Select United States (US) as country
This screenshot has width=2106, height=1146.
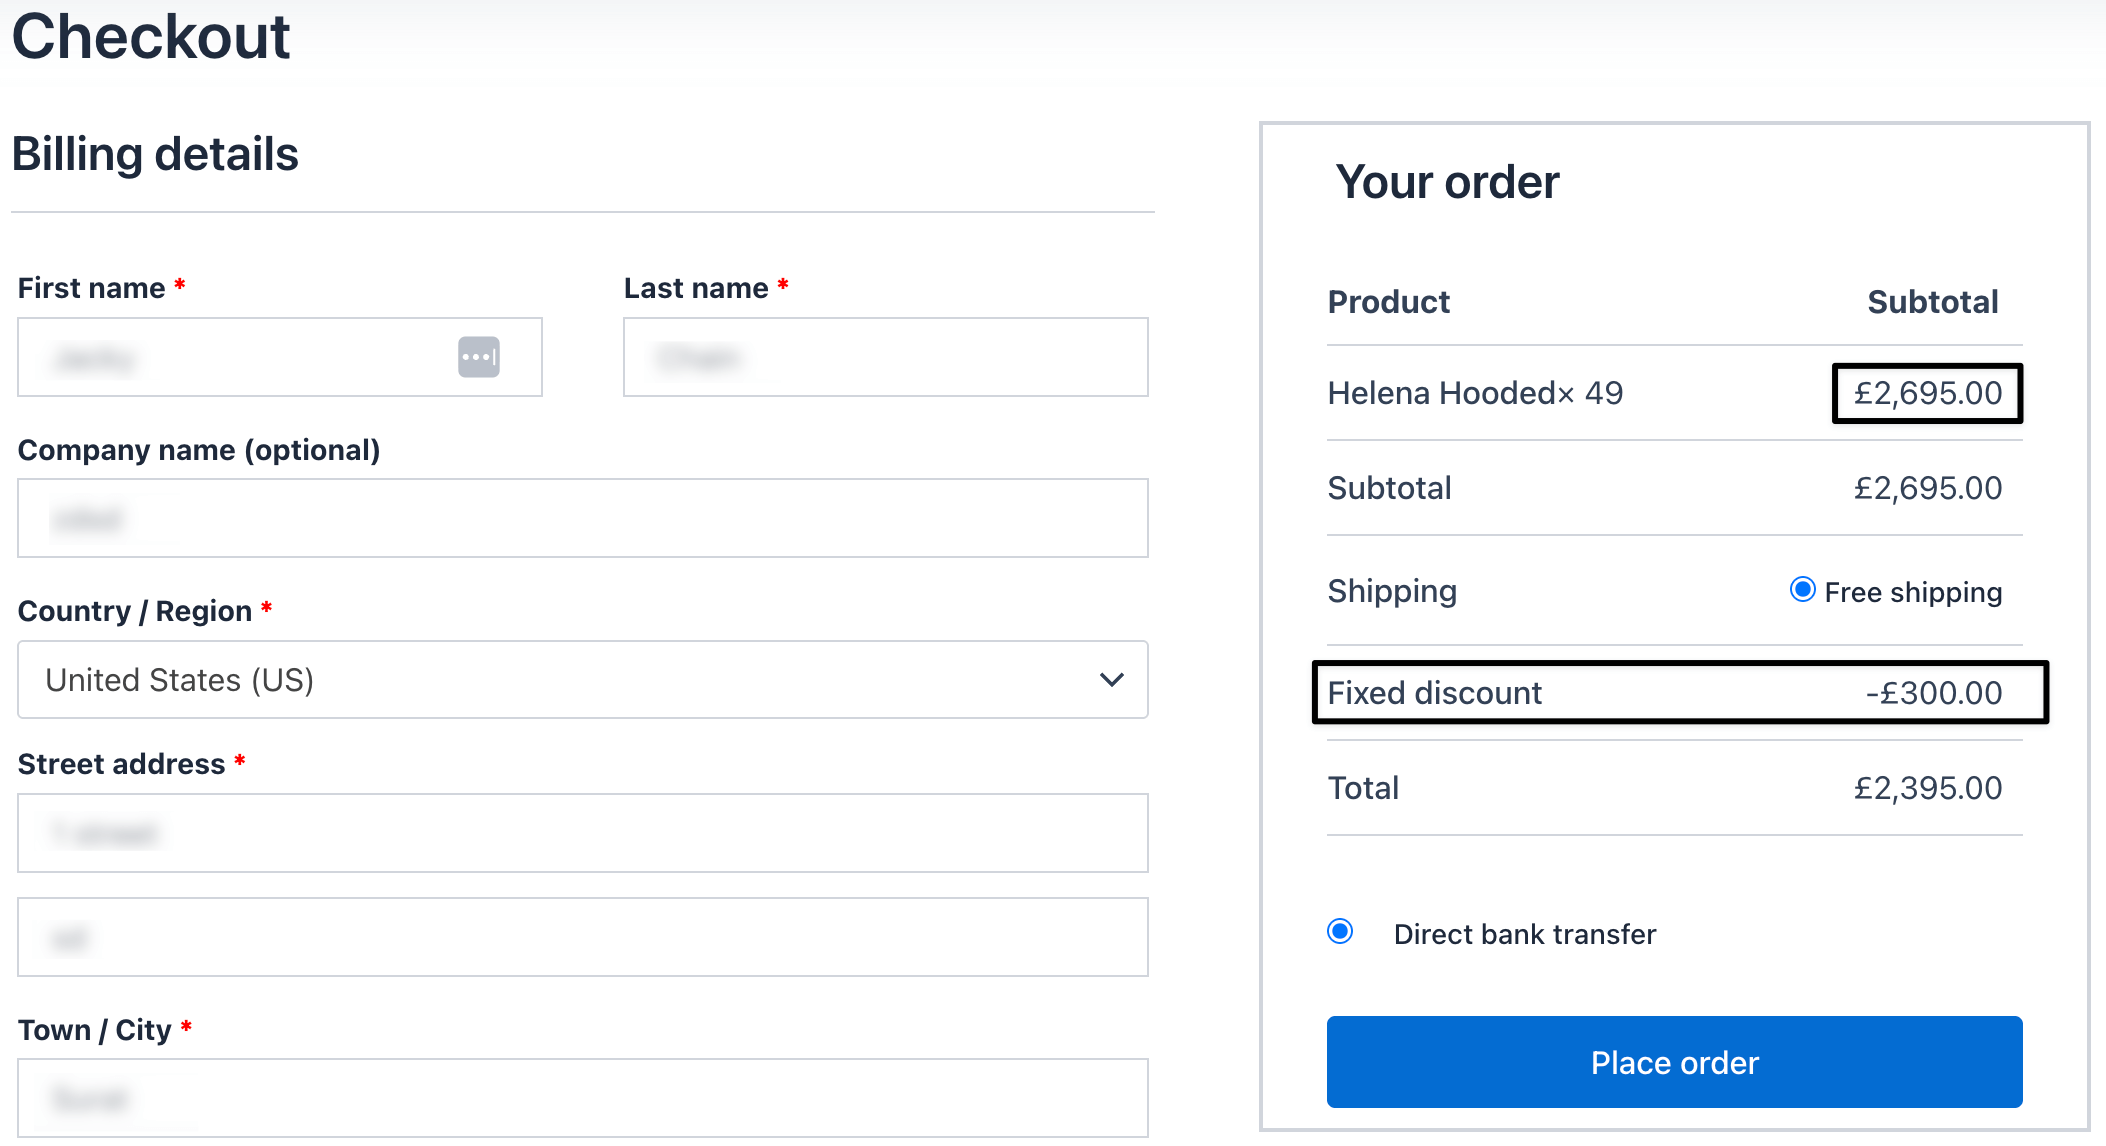point(583,680)
